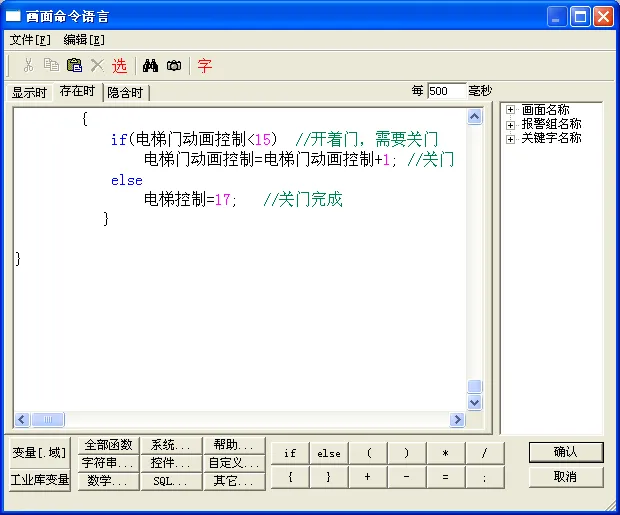Insert the divide / operator
Screen dimensions: 620x515
485,453
